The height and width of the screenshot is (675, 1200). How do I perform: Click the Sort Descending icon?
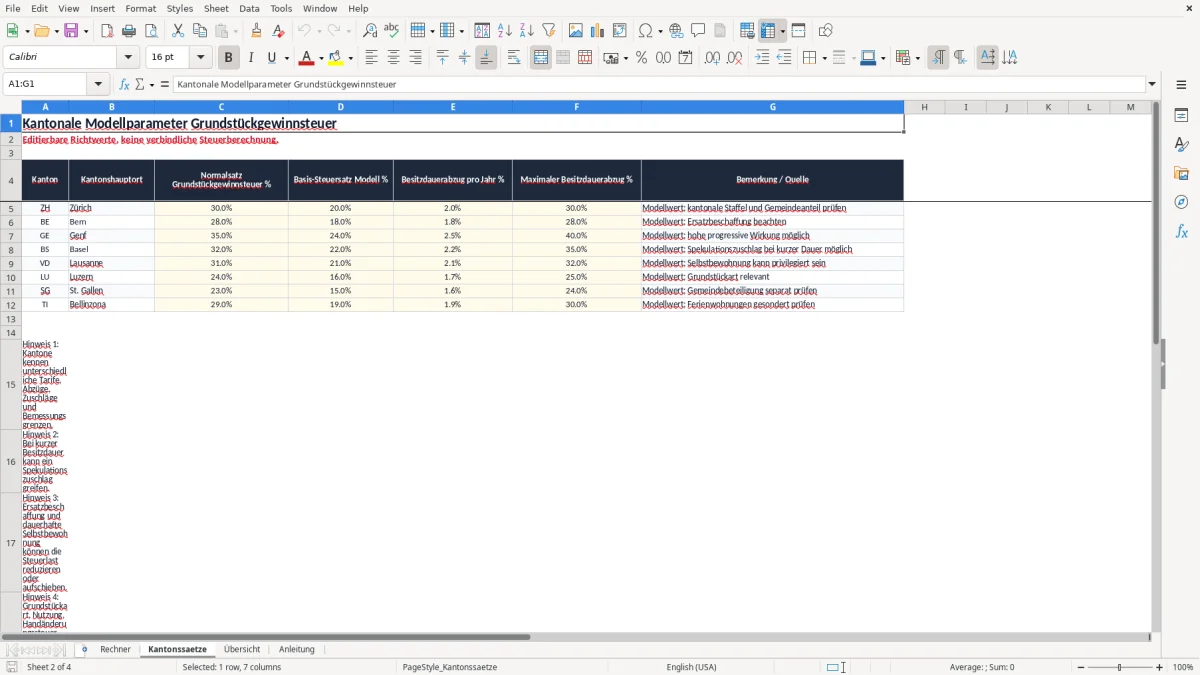click(x=526, y=31)
